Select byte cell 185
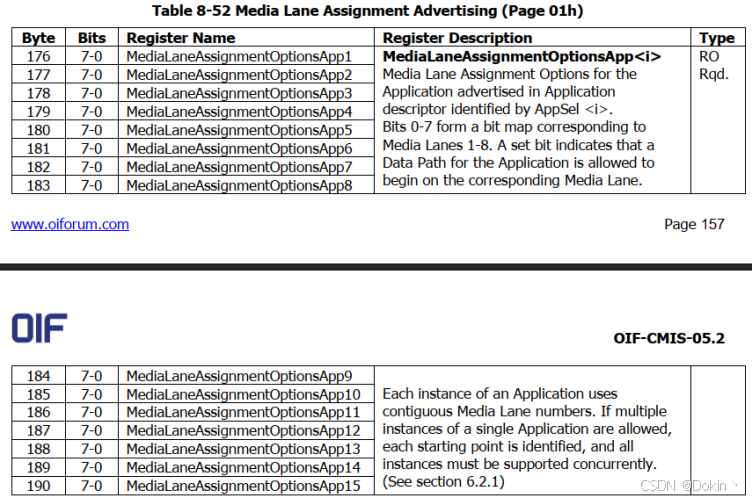The width and height of the screenshot is (752, 499). (x=38, y=394)
